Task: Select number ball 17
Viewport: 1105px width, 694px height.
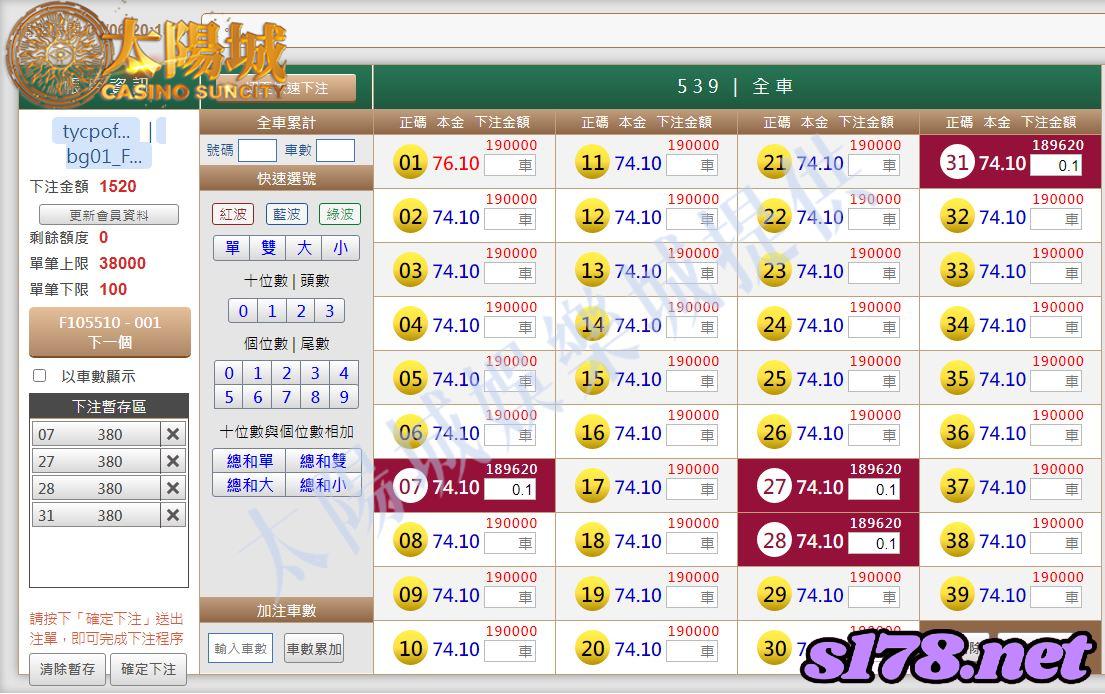Action: [x=593, y=486]
